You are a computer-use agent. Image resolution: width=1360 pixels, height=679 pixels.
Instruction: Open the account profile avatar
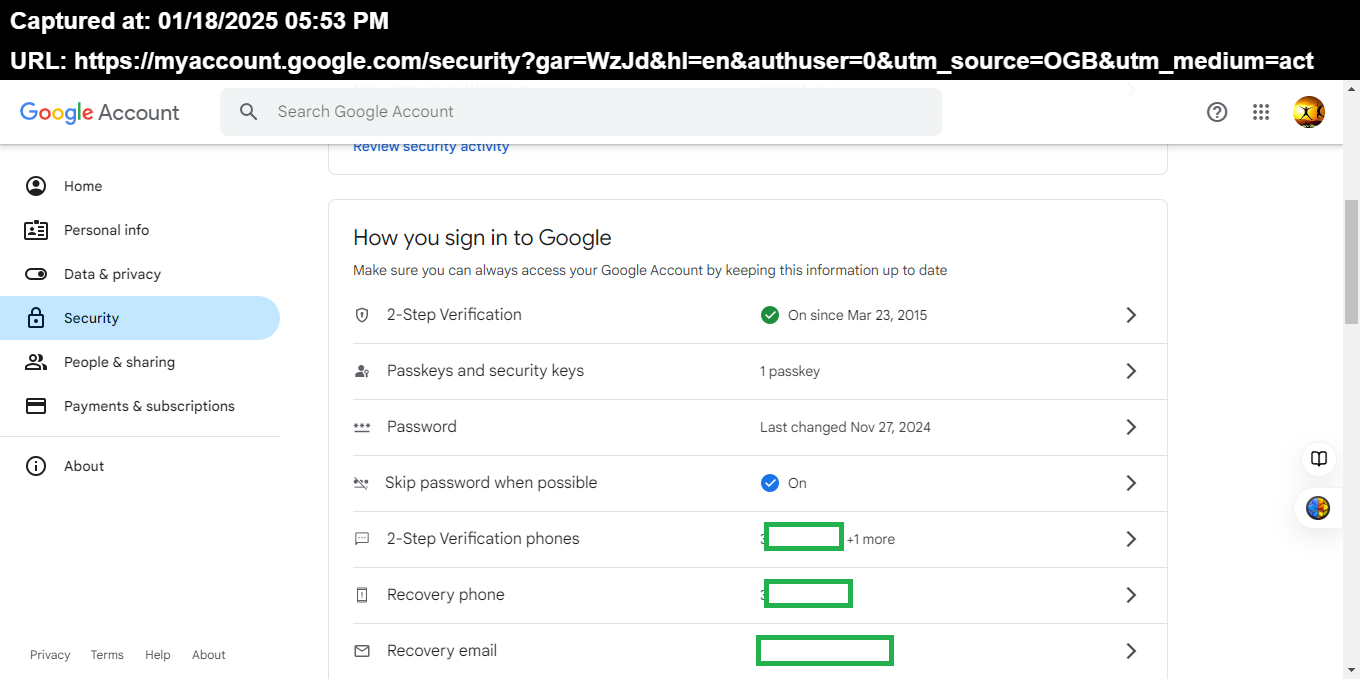[x=1309, y=112]
